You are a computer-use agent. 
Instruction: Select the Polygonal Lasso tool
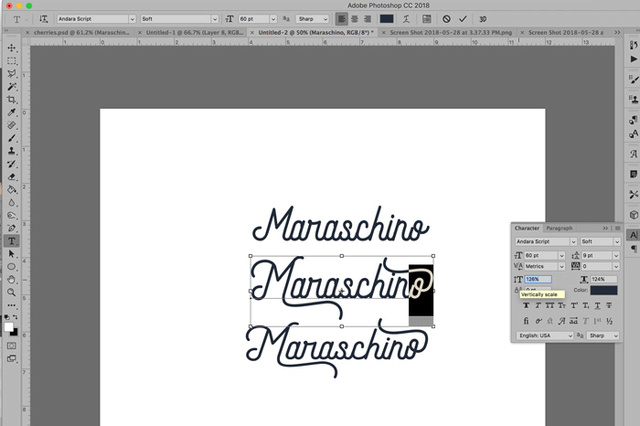(x=11, y=73)
